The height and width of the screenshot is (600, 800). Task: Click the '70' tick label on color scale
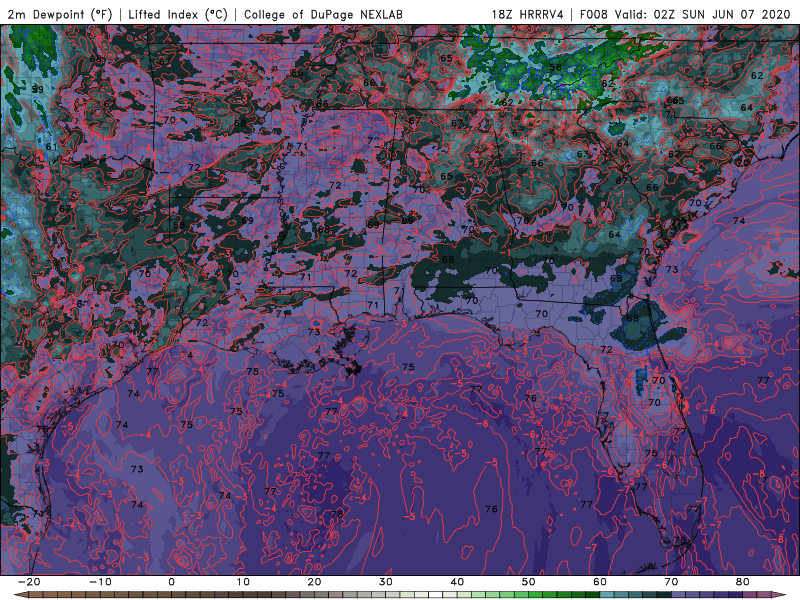(671, 582)
